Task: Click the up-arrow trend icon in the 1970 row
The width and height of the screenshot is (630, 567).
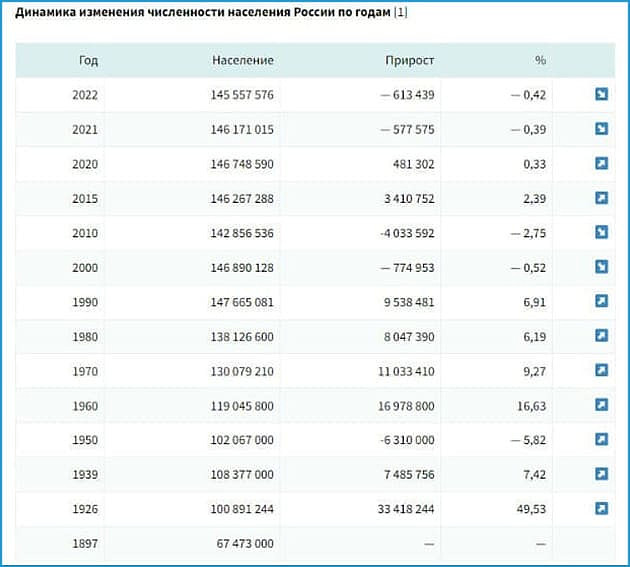Action: pos(601,370)
